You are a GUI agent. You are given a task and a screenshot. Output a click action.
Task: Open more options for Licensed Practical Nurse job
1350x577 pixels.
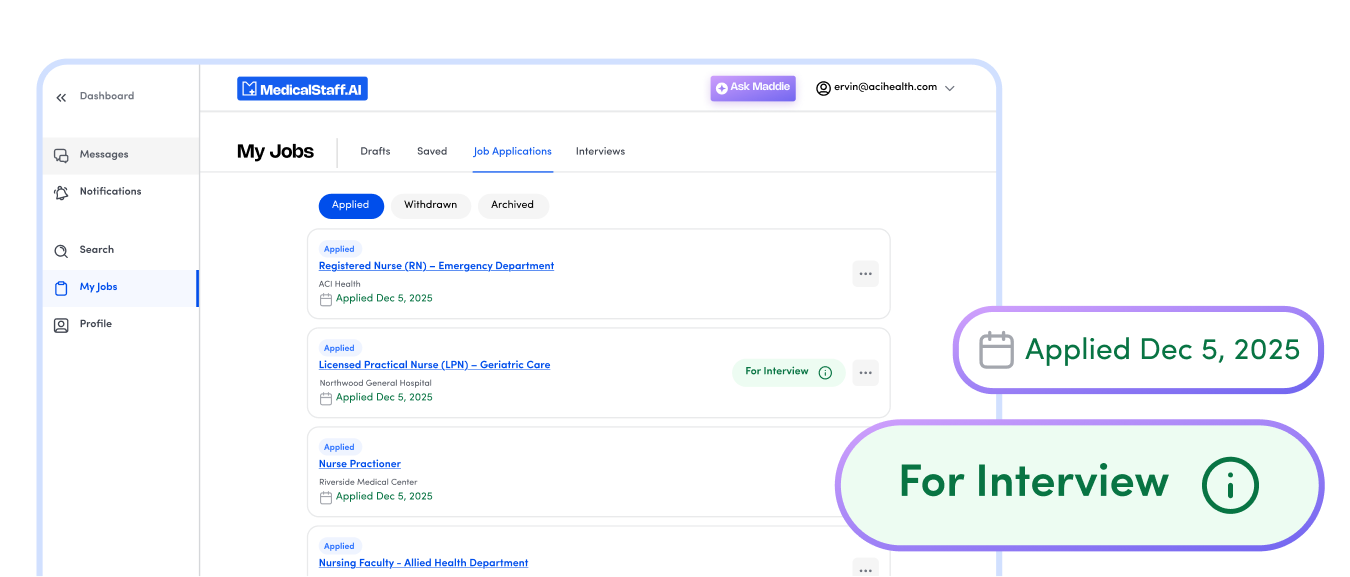coord(865,373)
